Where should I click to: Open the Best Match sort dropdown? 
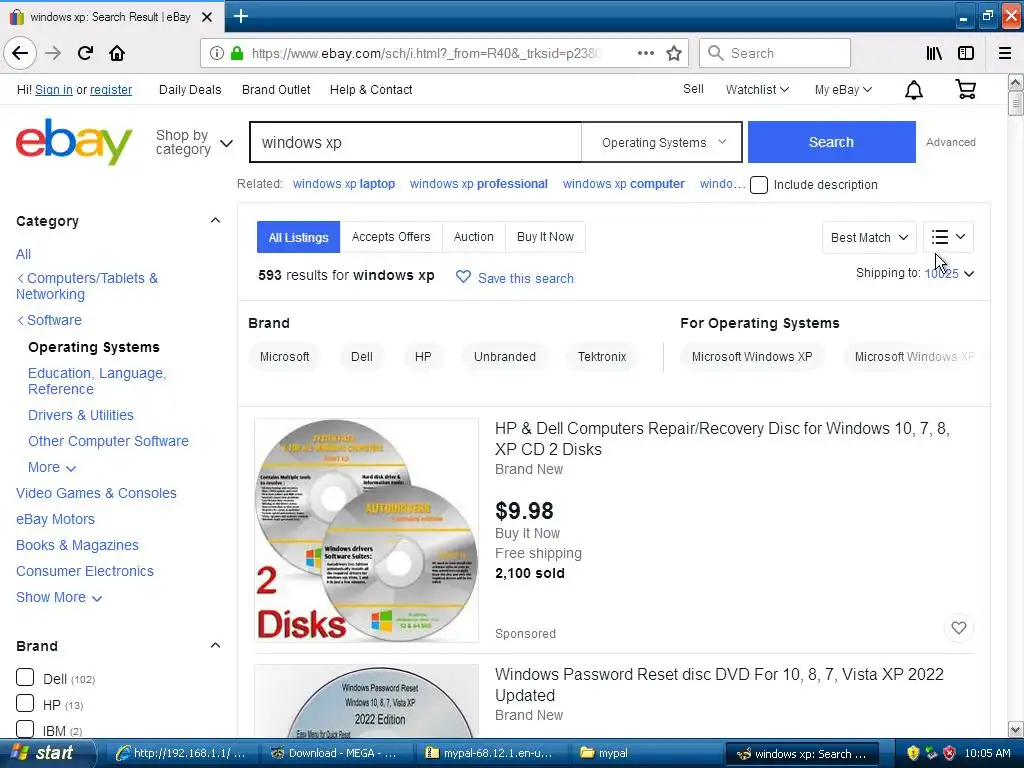869,237
